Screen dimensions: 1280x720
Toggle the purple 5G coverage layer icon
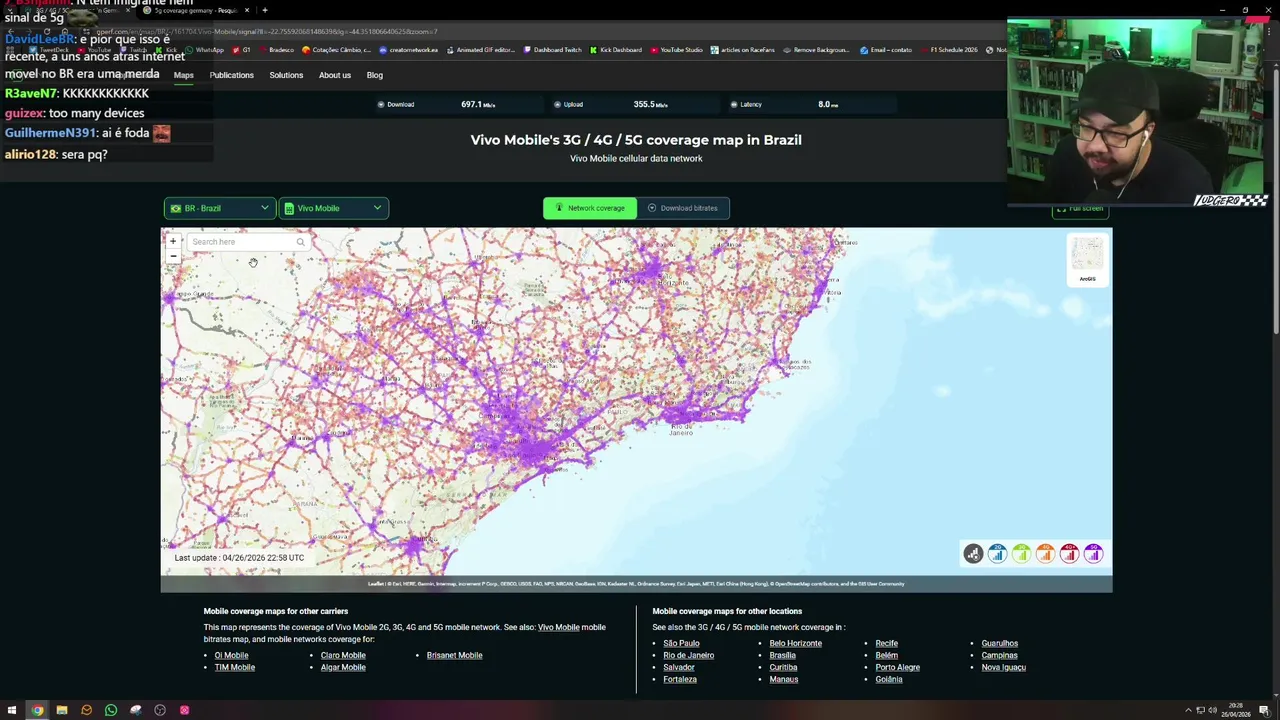1093,553
